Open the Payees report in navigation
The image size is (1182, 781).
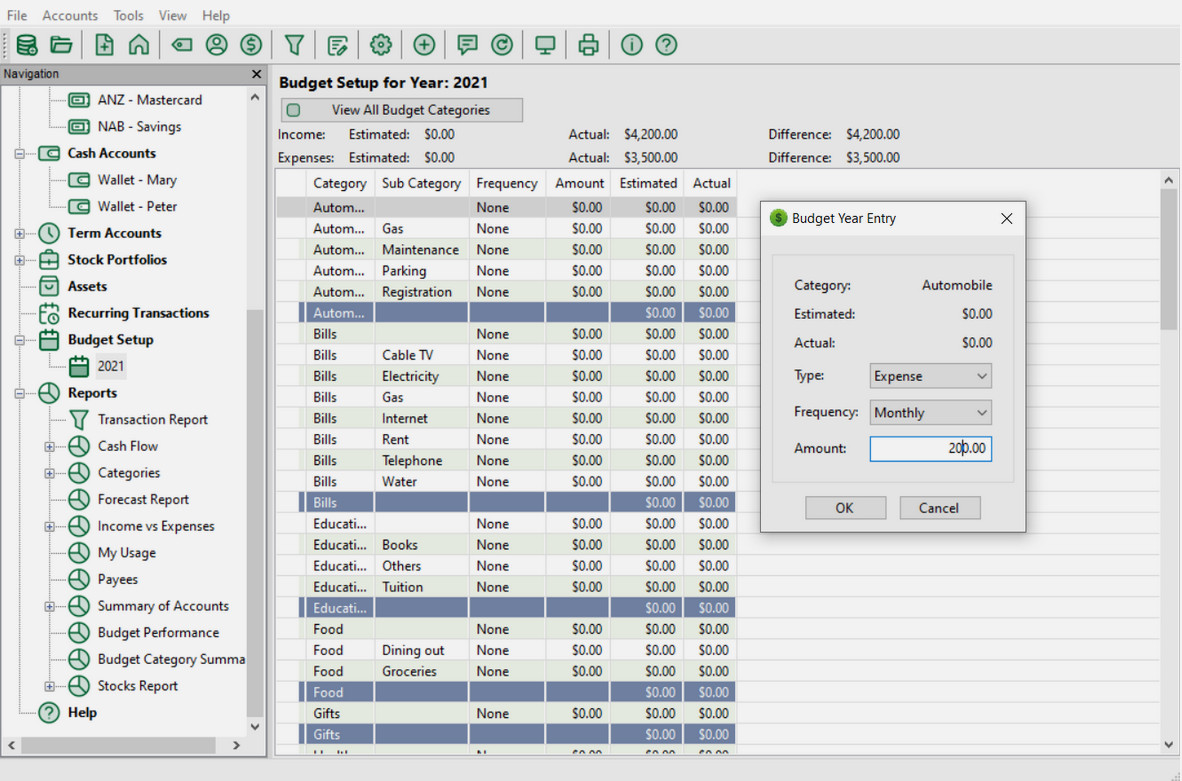point(118,579)
